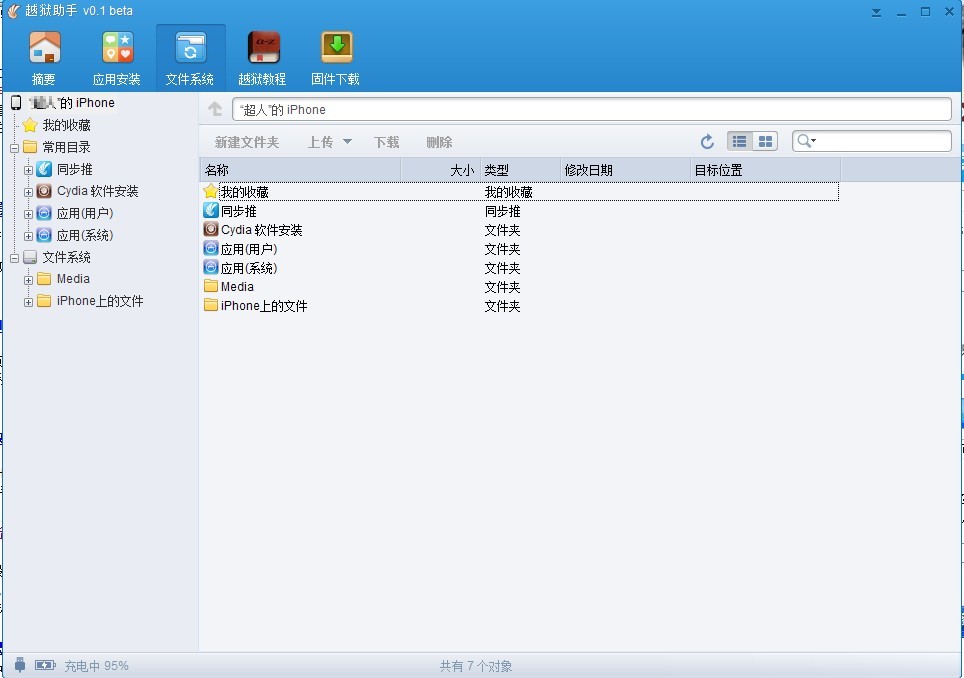Click the refresh icon in the toolbar
Image resolution: width=964 pixels, height=678 pixels.
pyautogui.click(x=707, y=142)
